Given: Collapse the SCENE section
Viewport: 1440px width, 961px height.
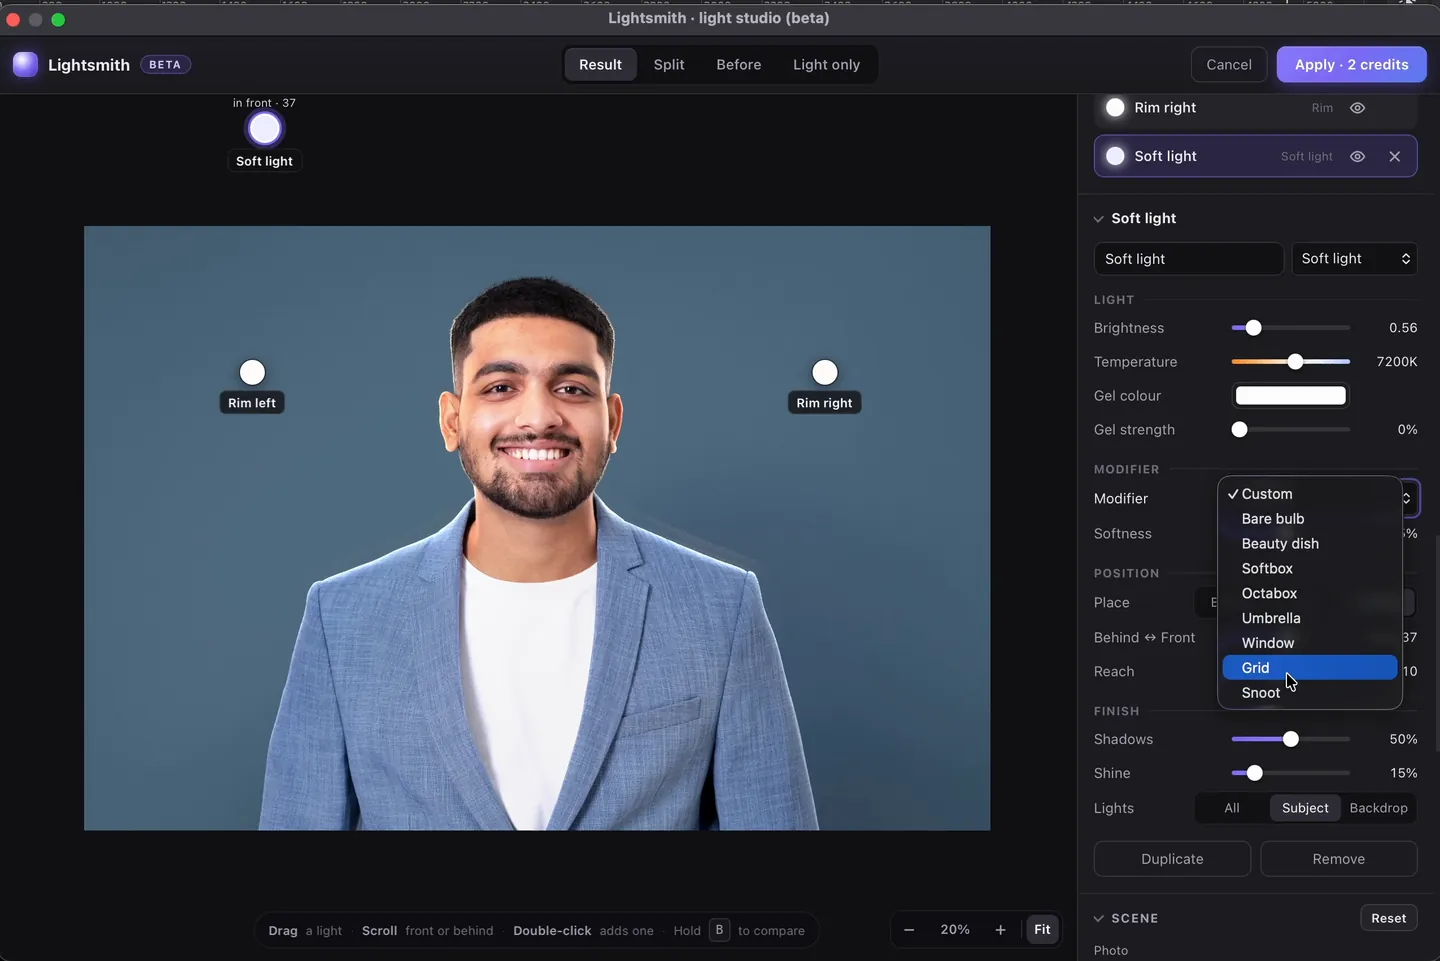Looking at the screenshot, I should coord(1099,918).
